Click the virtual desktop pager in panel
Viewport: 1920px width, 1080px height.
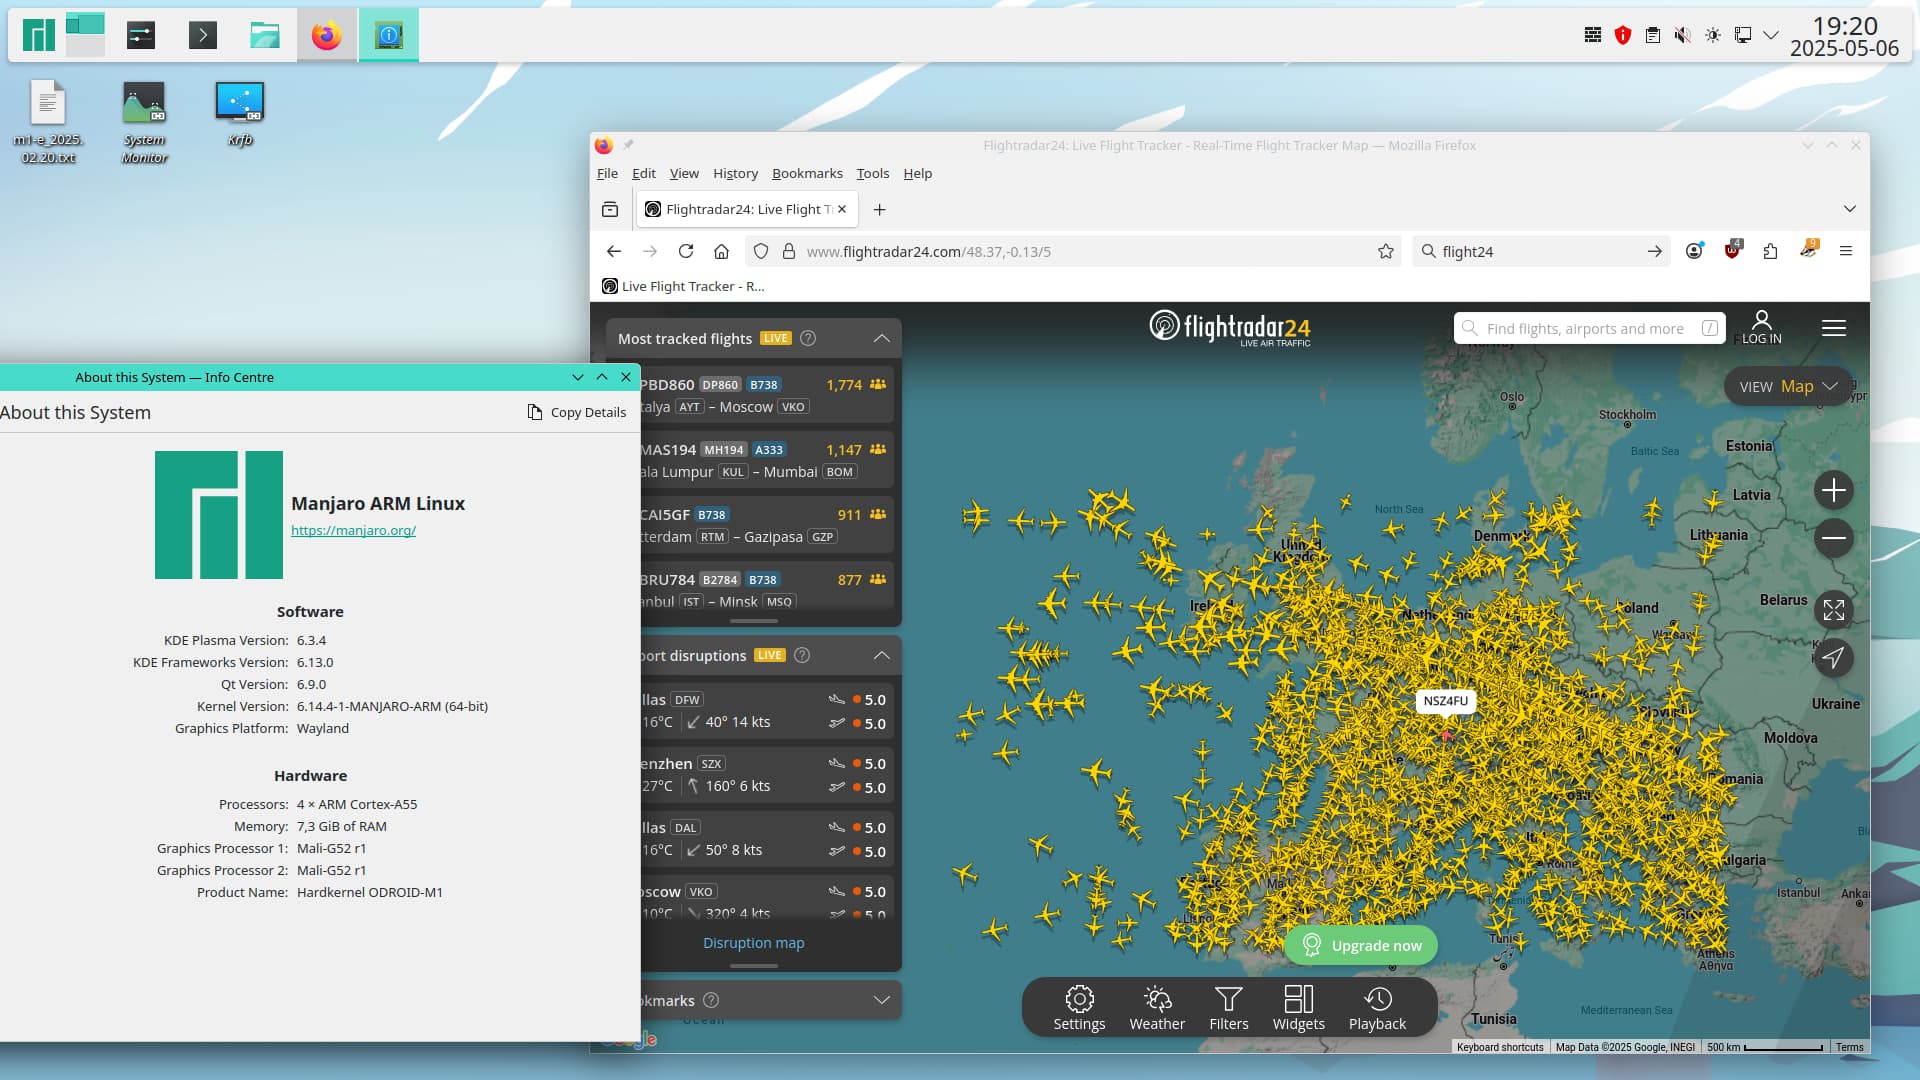coord(85,36)
